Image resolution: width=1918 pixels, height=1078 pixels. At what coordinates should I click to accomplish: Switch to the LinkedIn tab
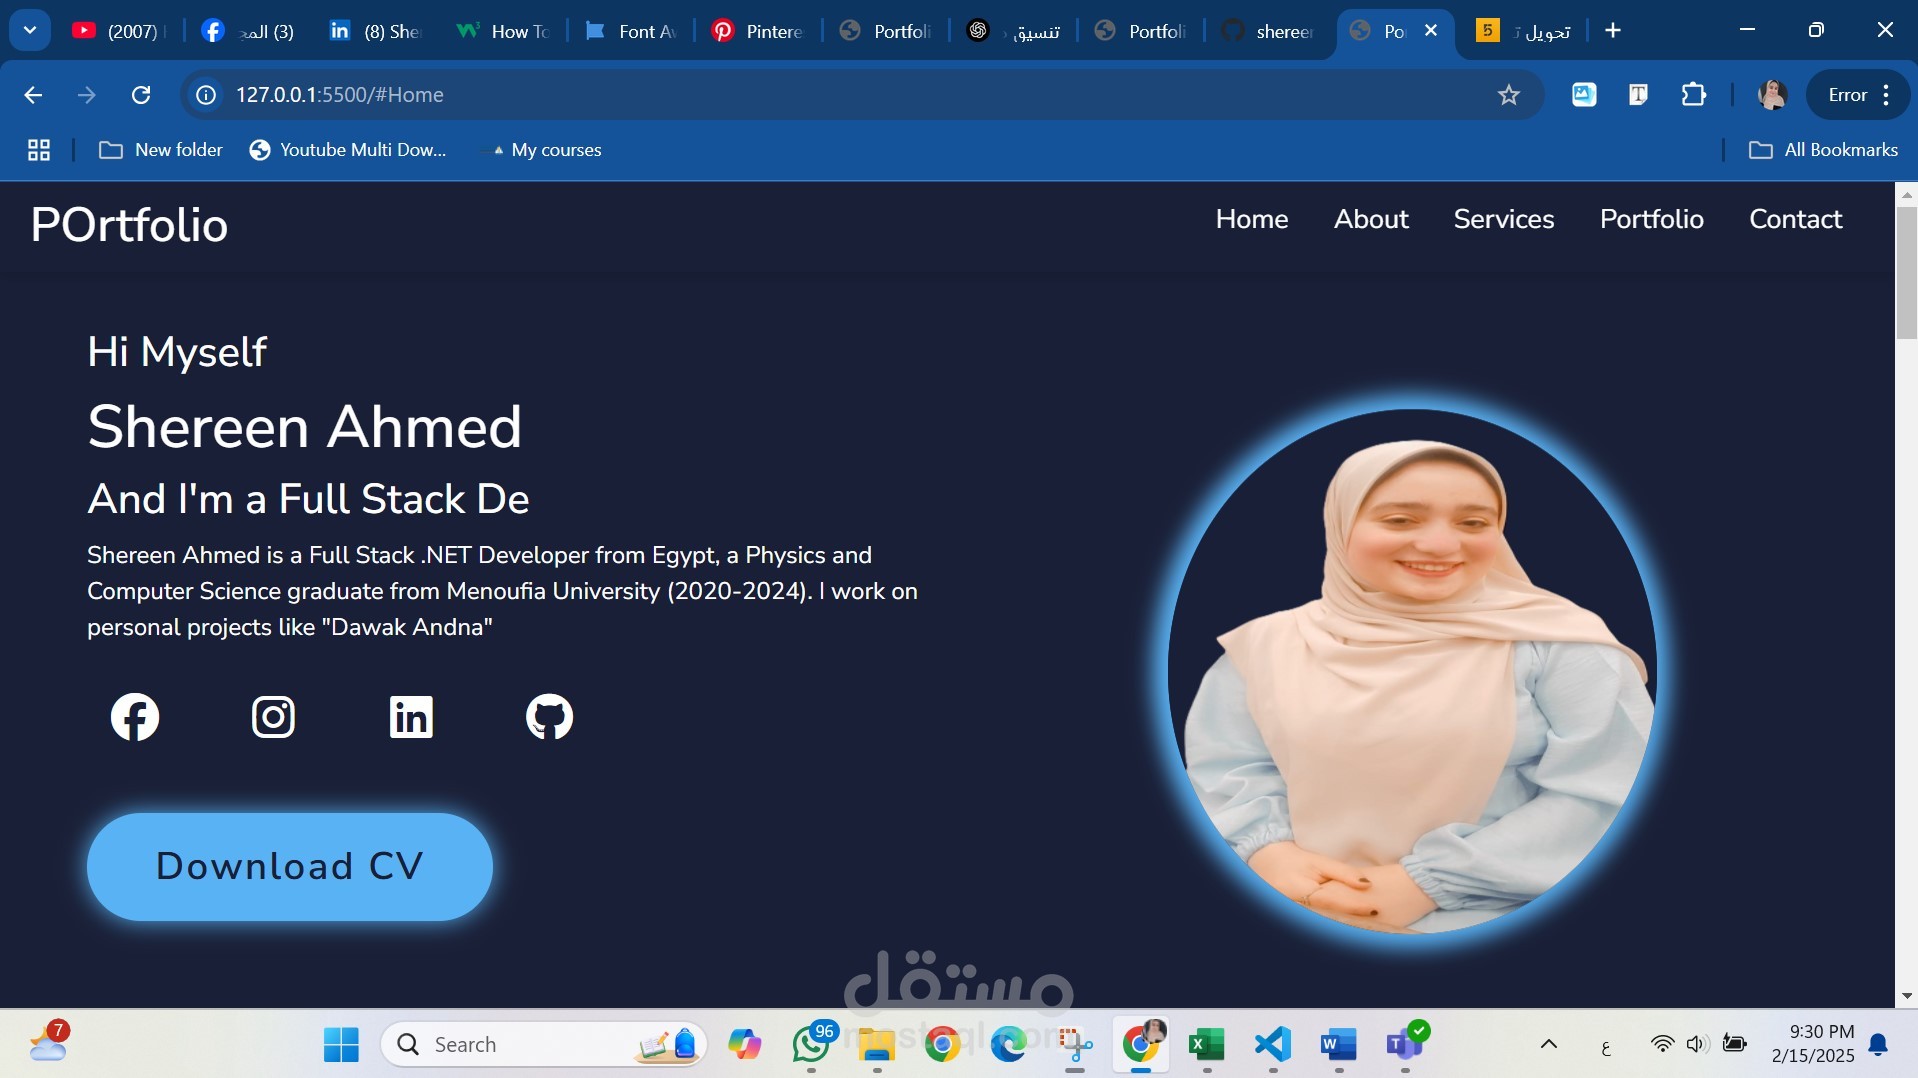pos(376,31)
